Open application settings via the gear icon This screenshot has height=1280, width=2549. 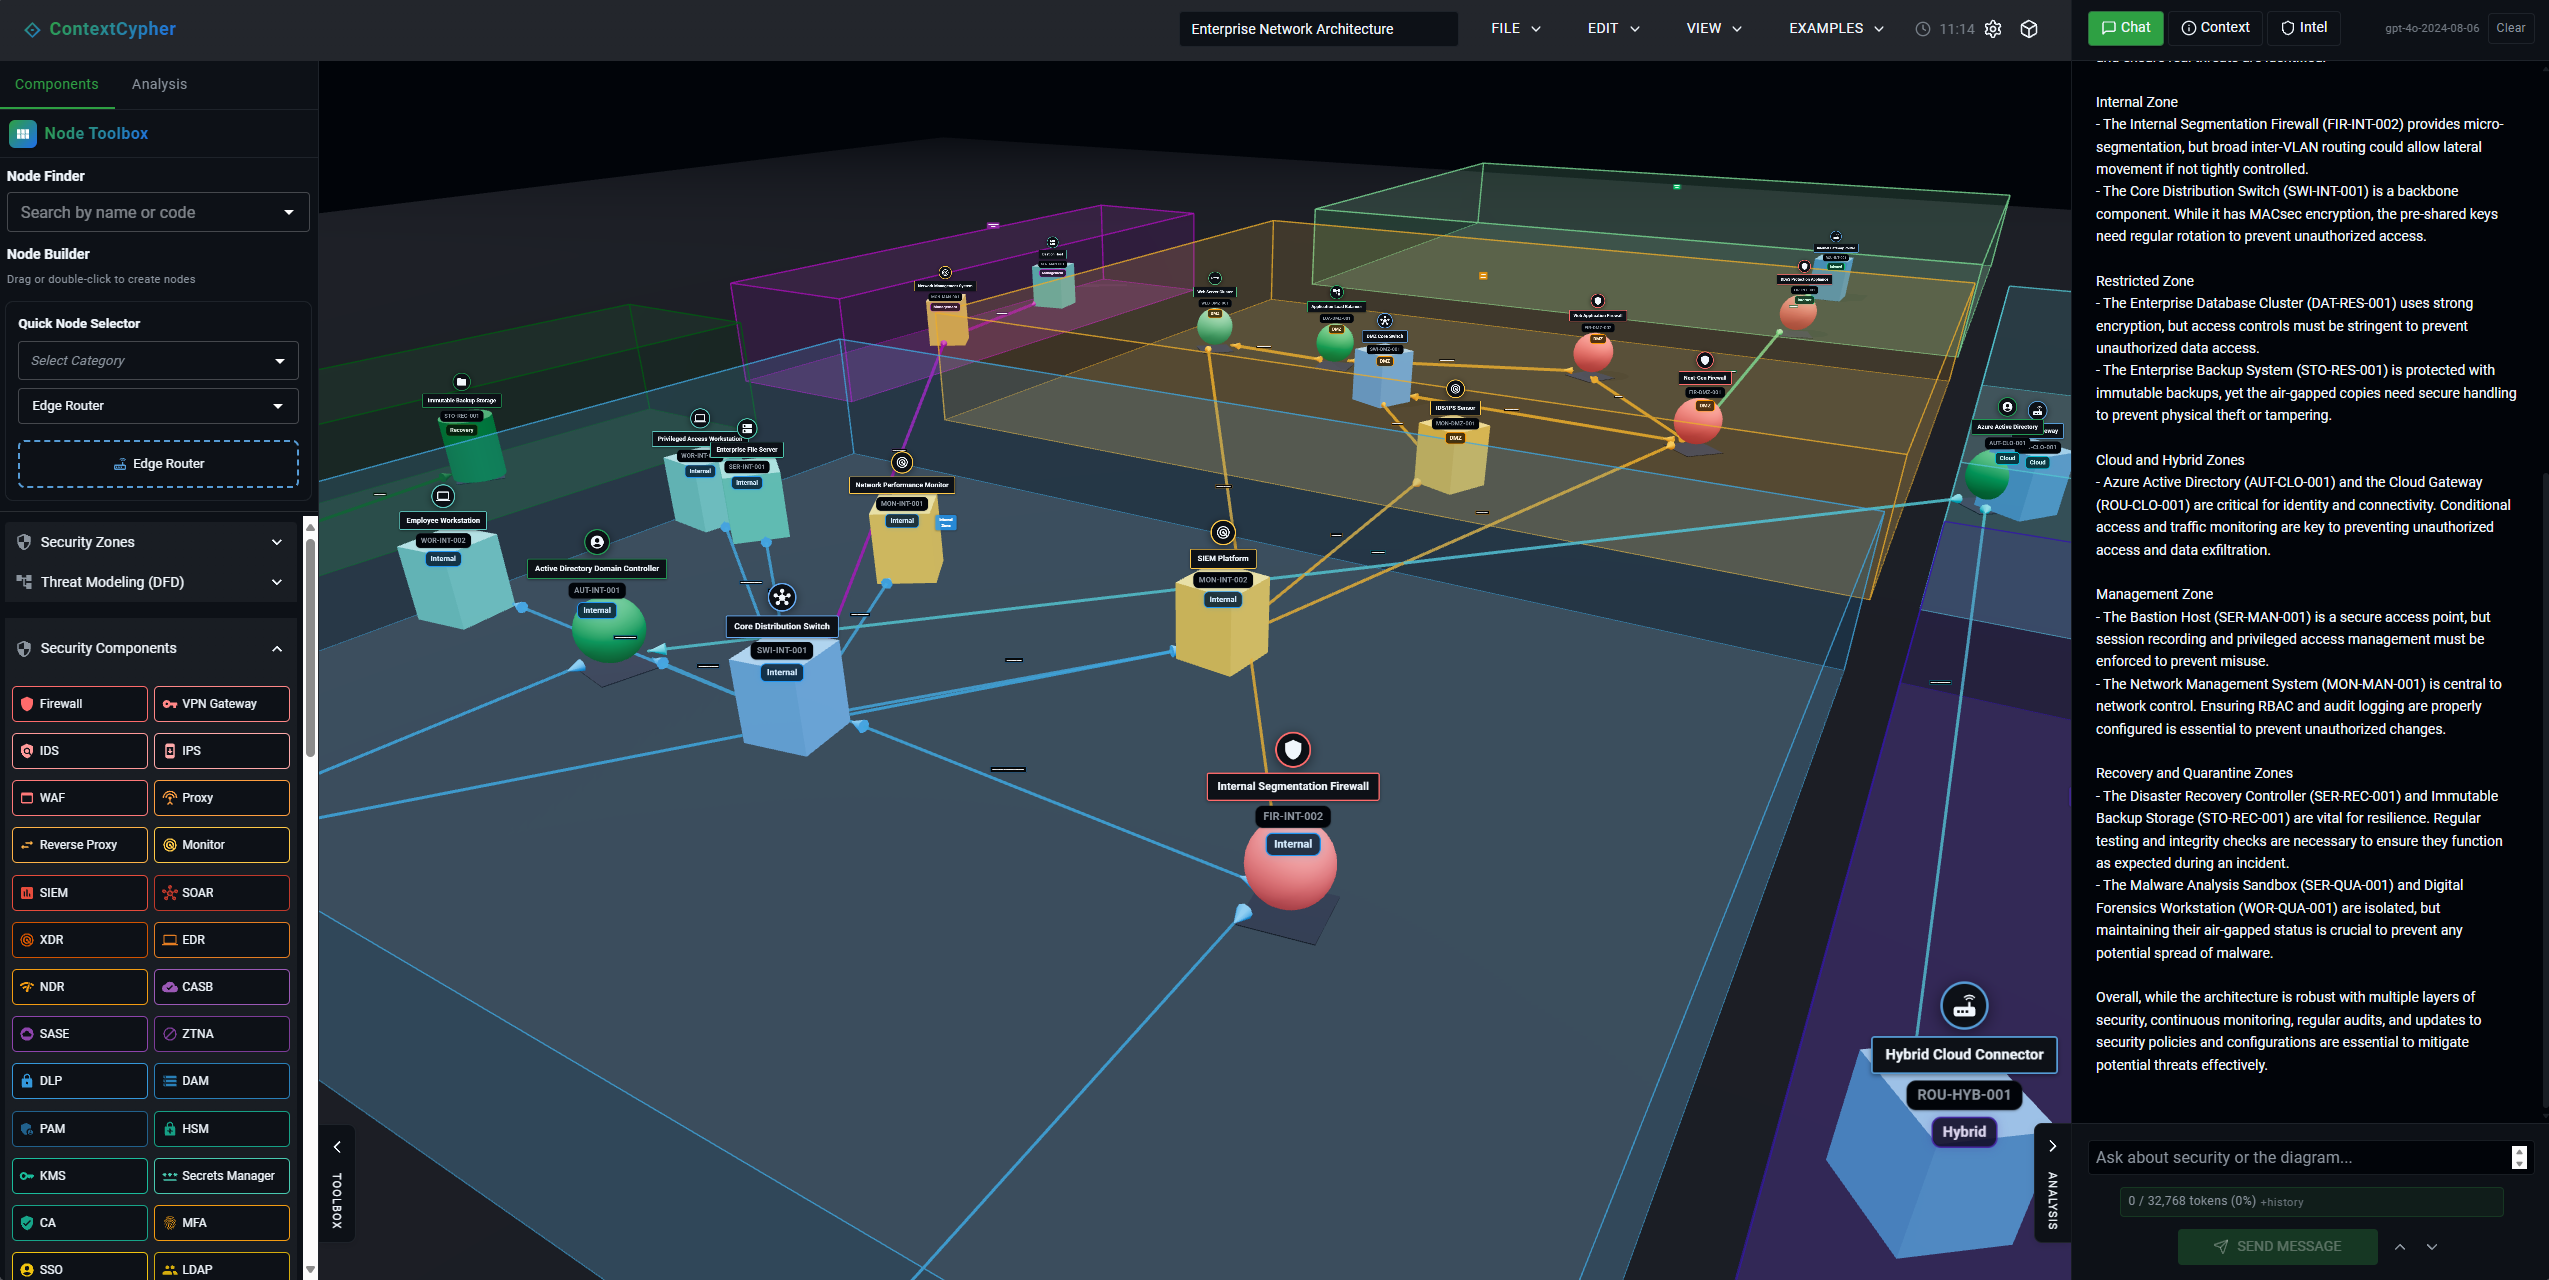point(1993,29)
